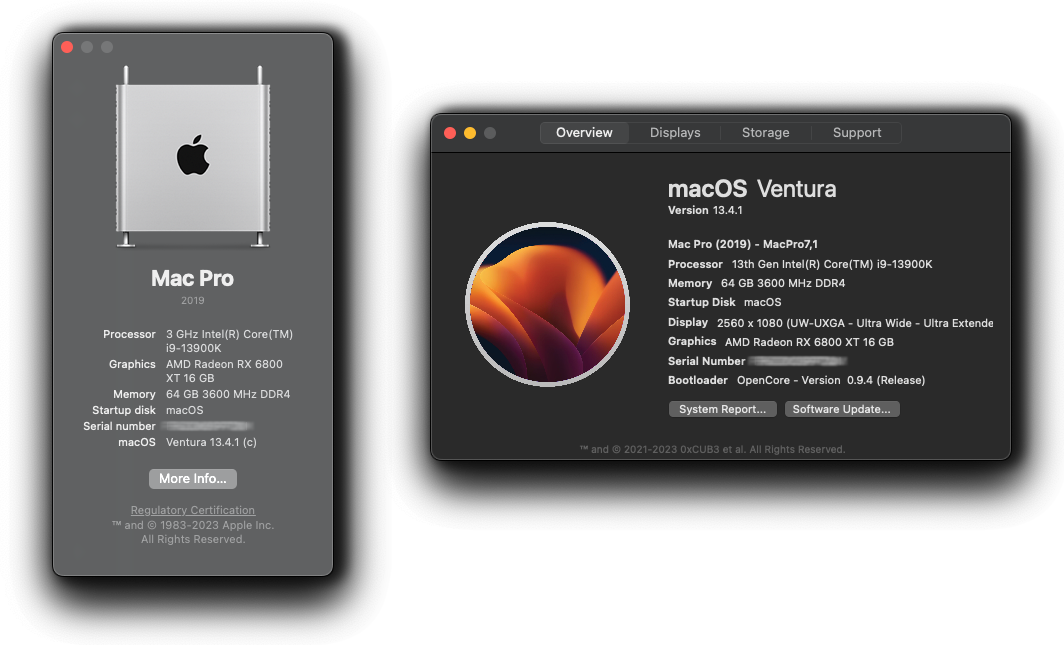Open the Displays tab
Viewport: 1064px width, 645px height.
674,133
